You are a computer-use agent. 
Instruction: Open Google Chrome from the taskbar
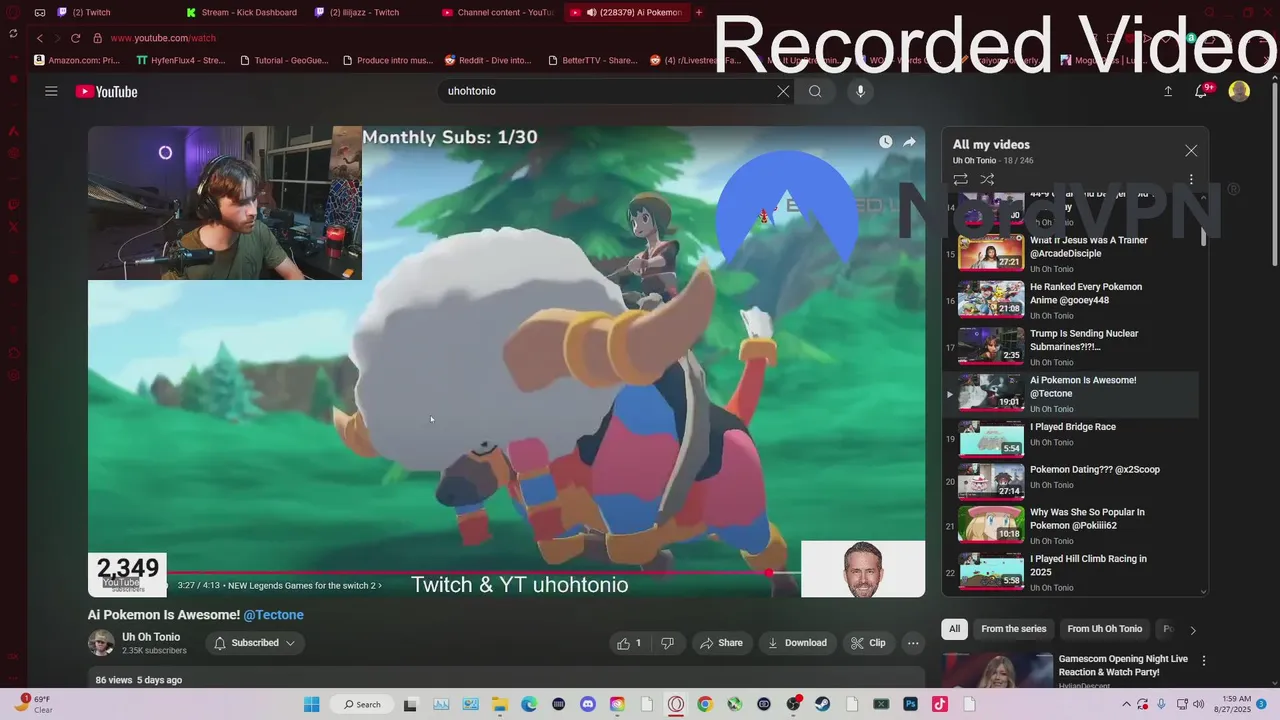pyautogui.click(x=705, y=704)
